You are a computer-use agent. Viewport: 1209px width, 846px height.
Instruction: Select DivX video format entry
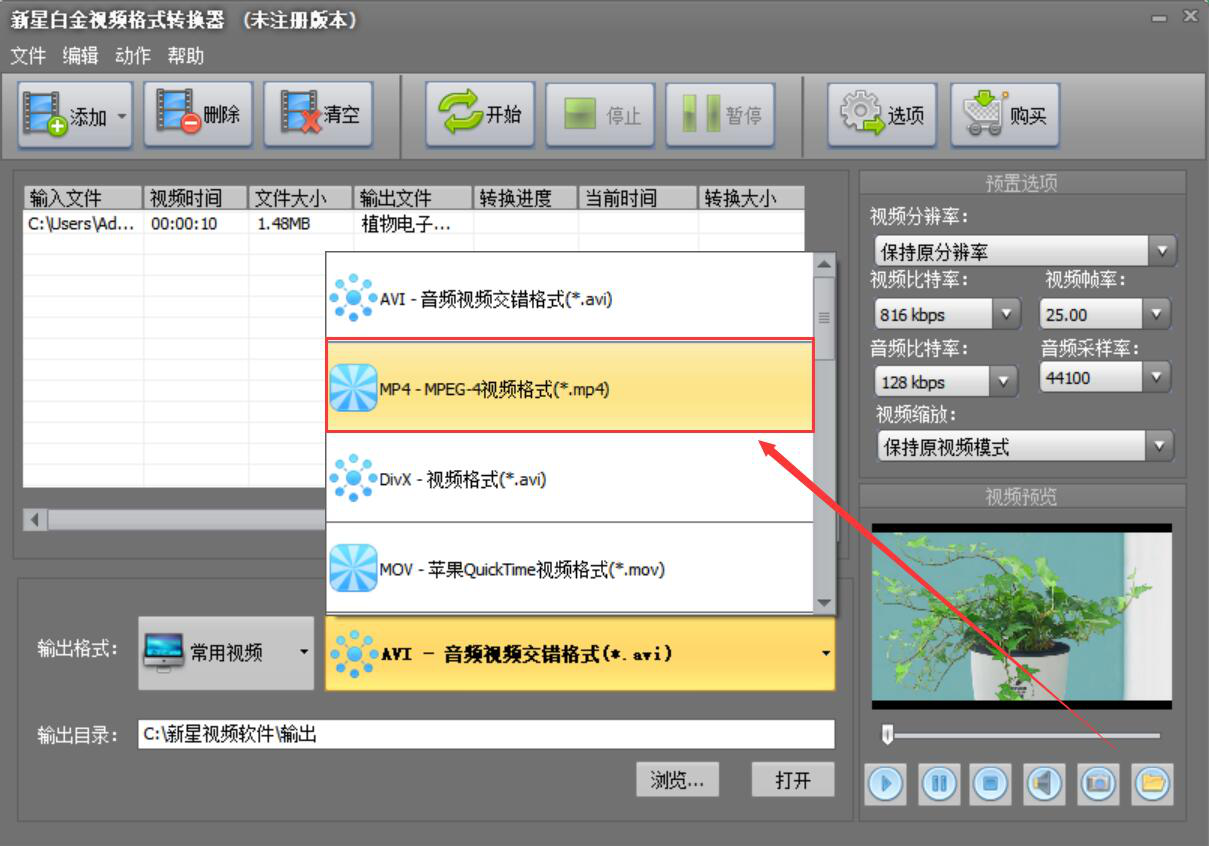[x=570, y=478]
